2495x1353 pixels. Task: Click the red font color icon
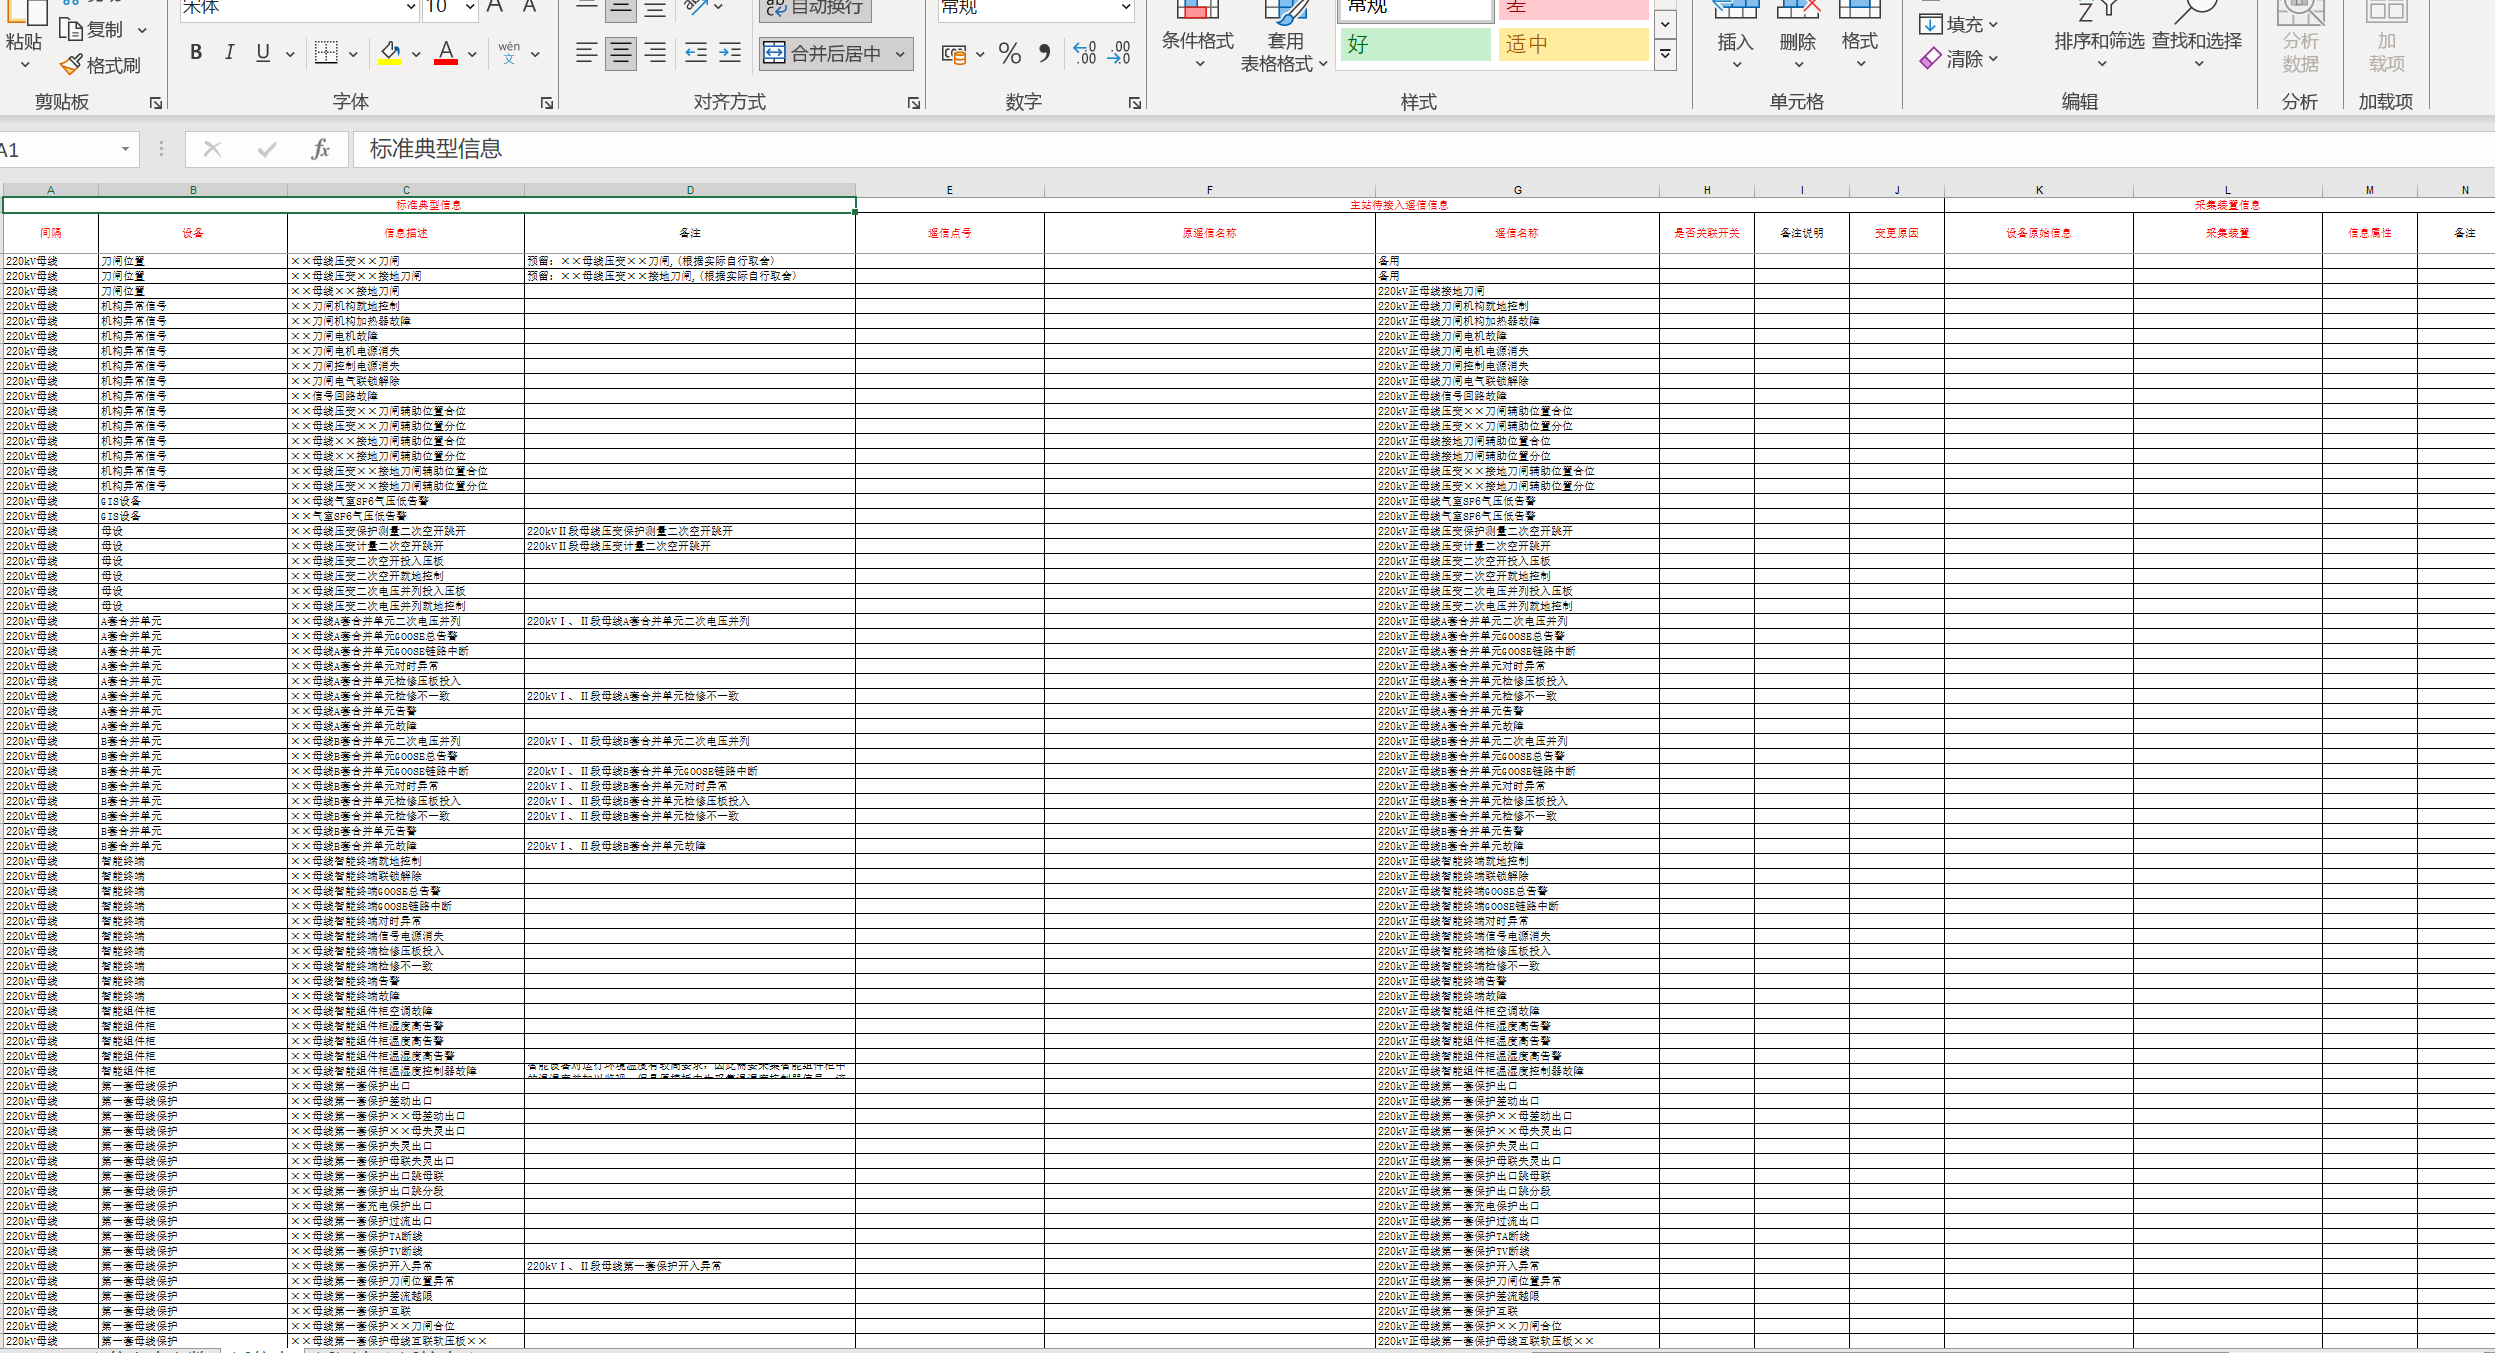pos(446,53)
